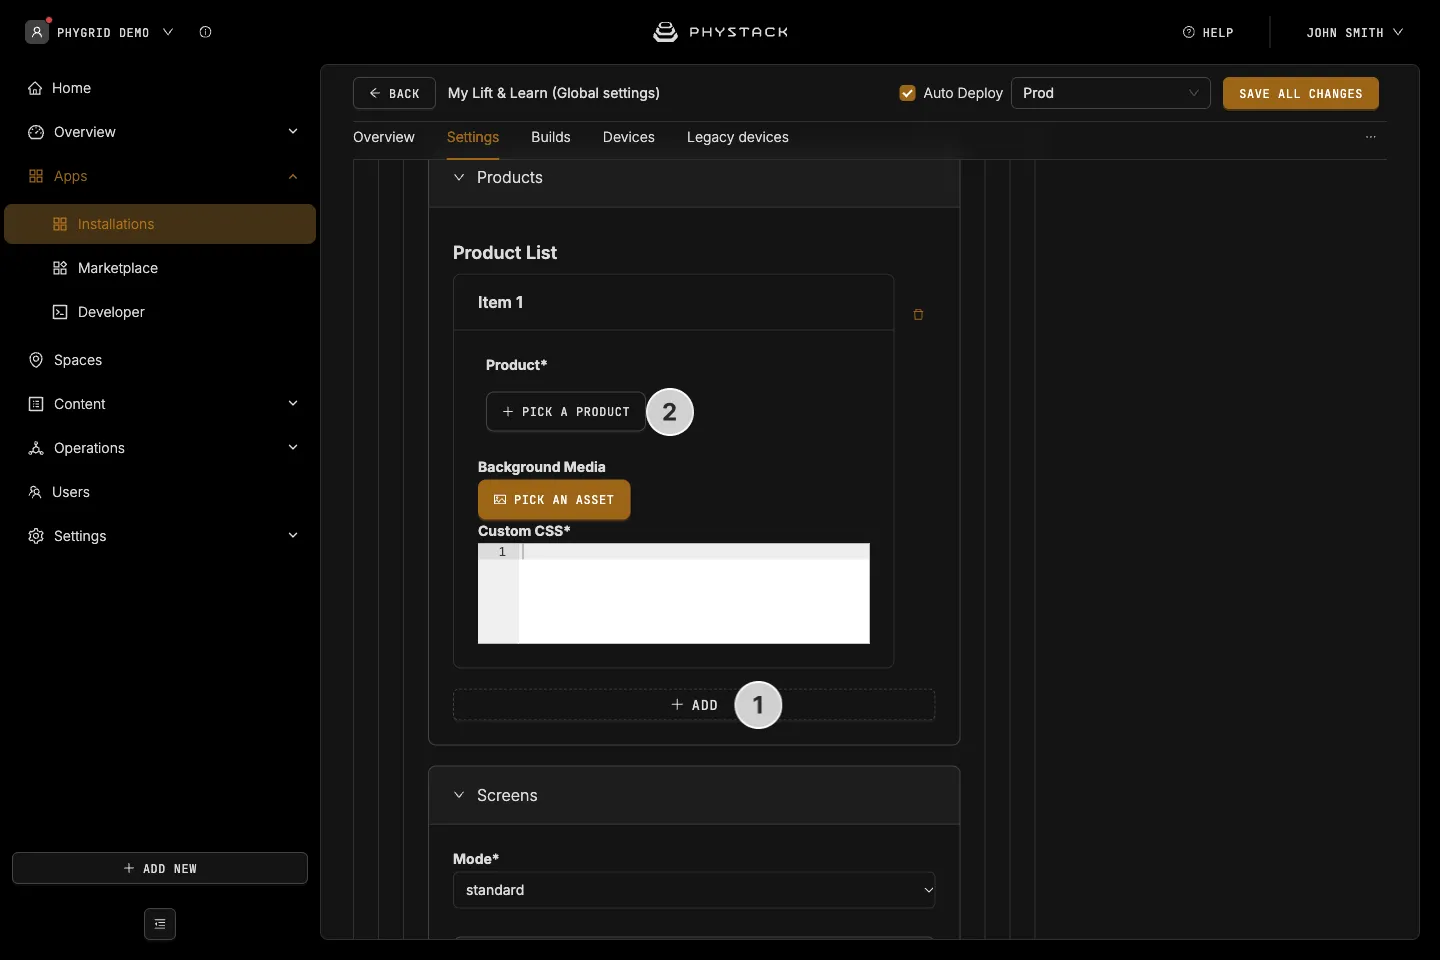
Task: Click the Users icon in sidebar
Action: pyautogui.click(x=35, y=492)
